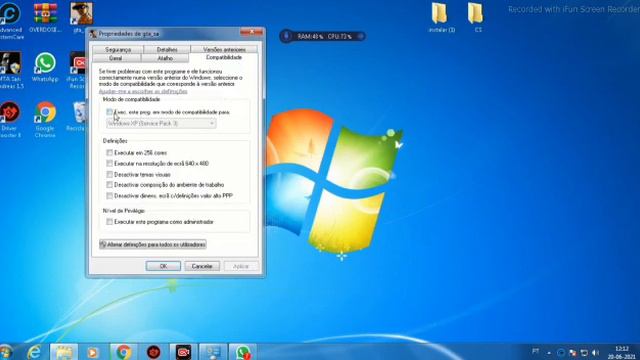The width and height of the screenshot is (640, 360).
Task: Launch Google Chrome from the desktop
Action: click(x=45, y=119)
